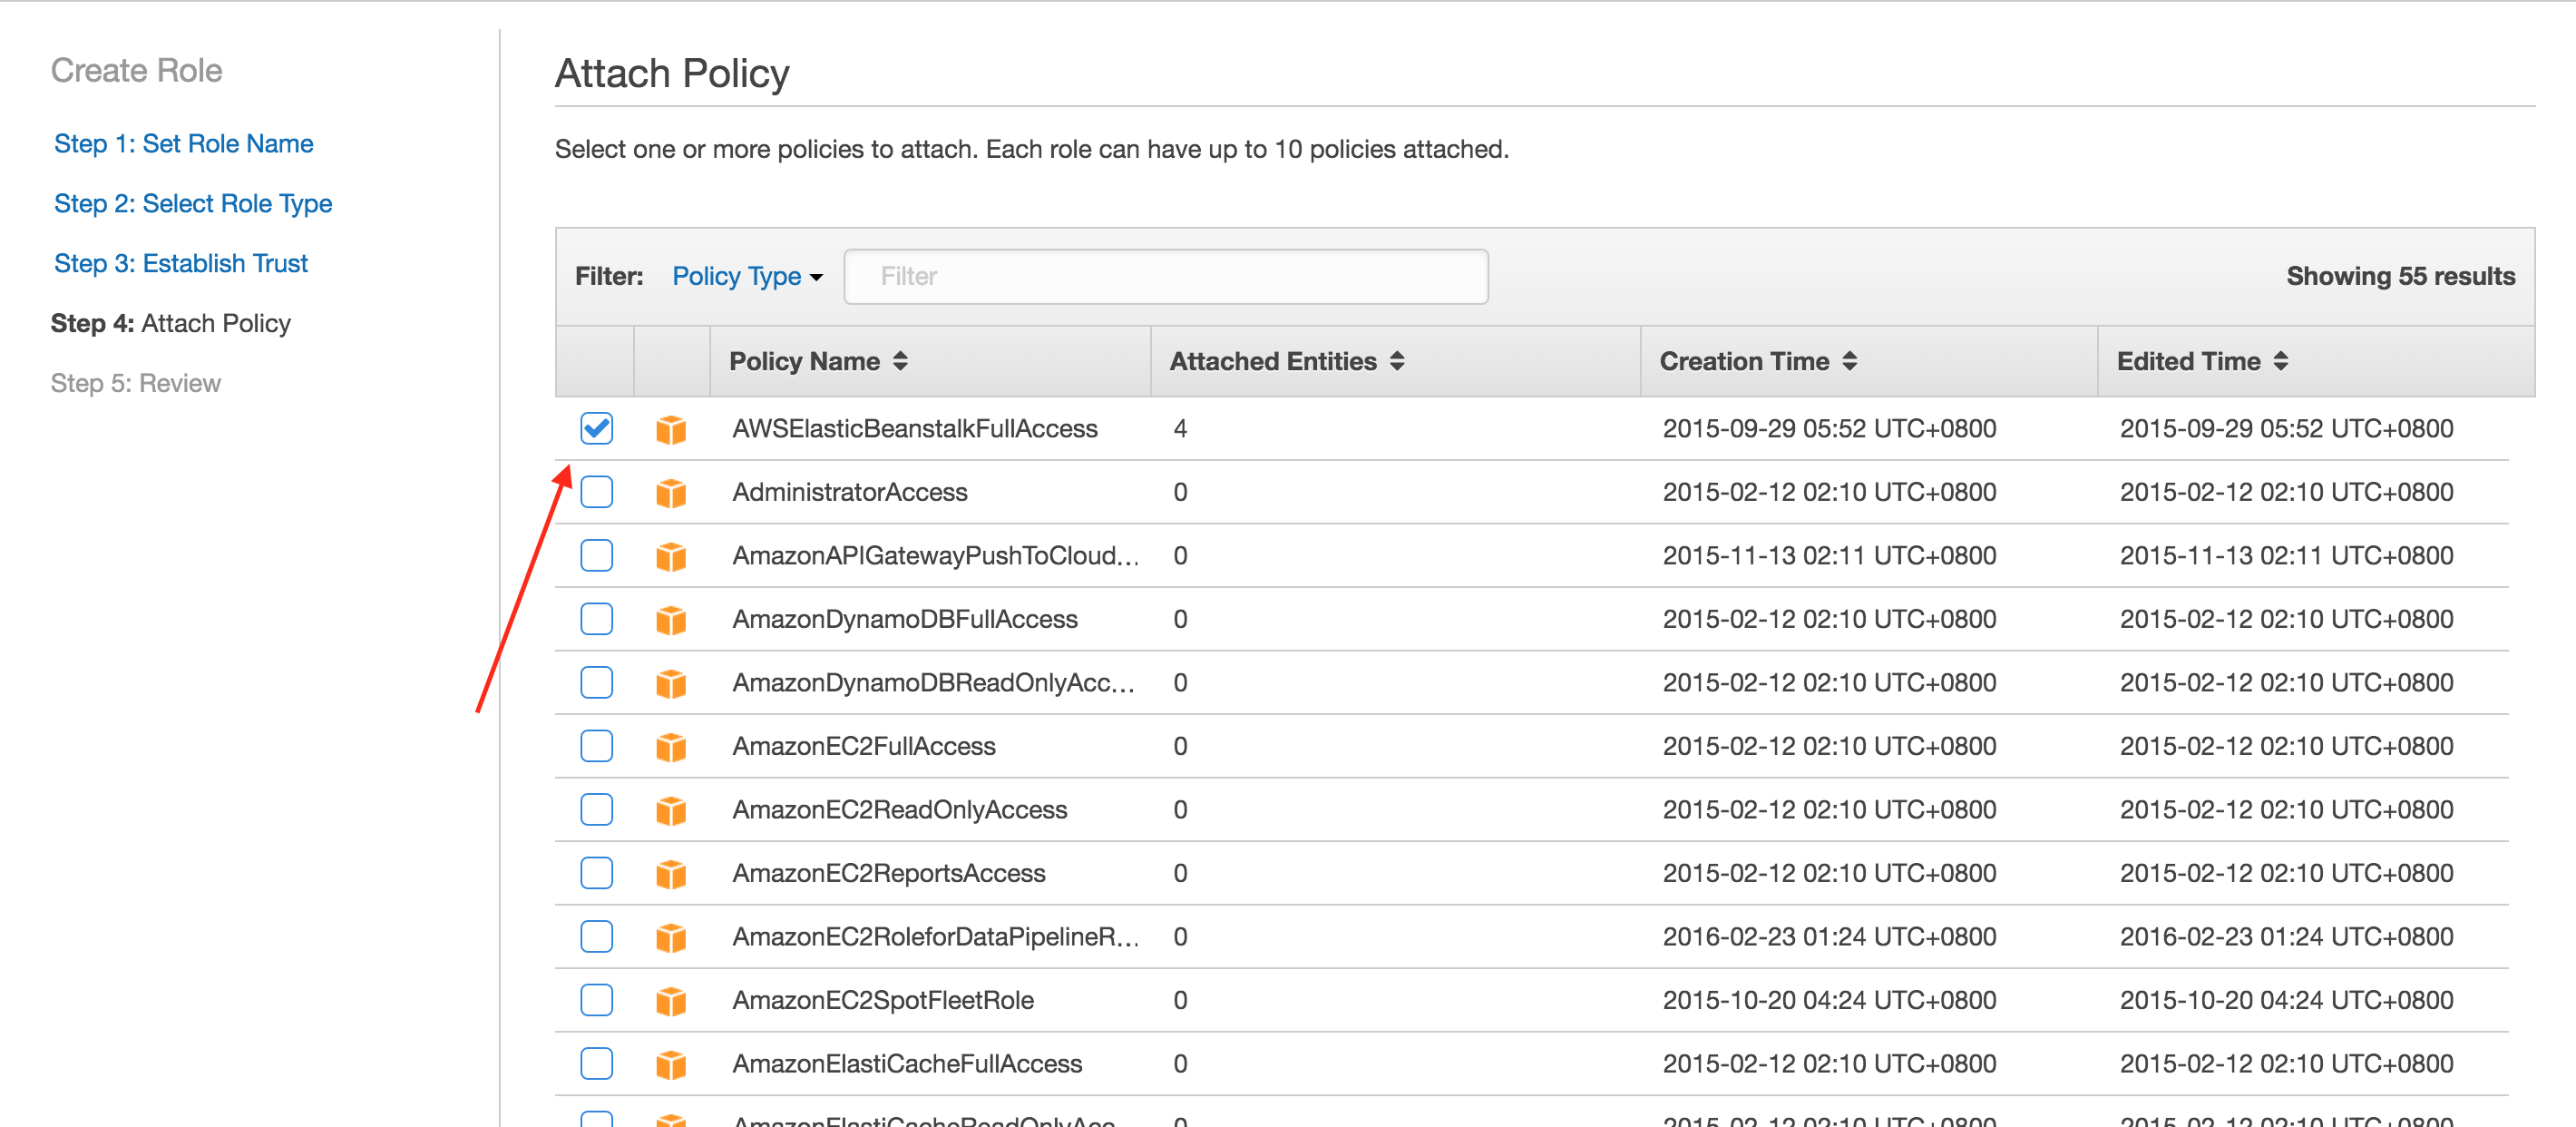Click the AmazonEC2RoleforDataPipelineR... policy name
2576x1127 pixels.
[936, 937]
